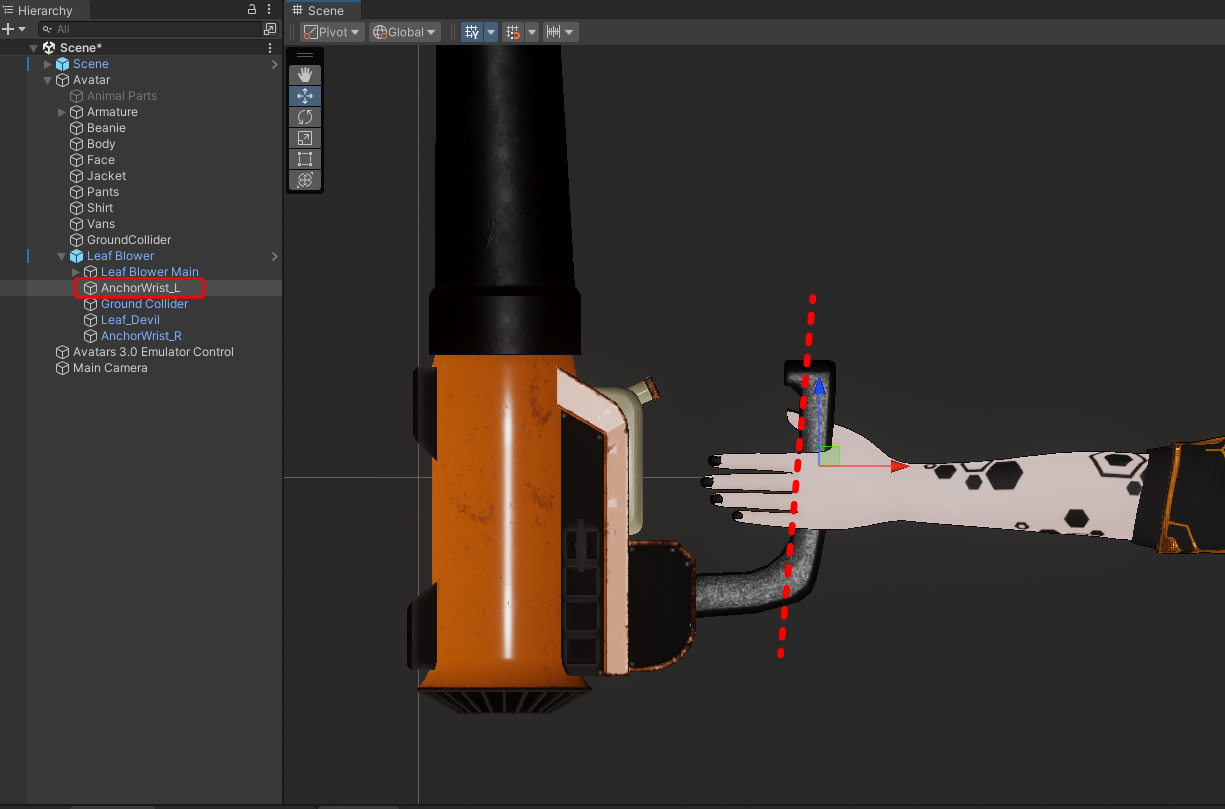
Task: Open the Global handle rotation dropdown
Action: tap(405, 32)
